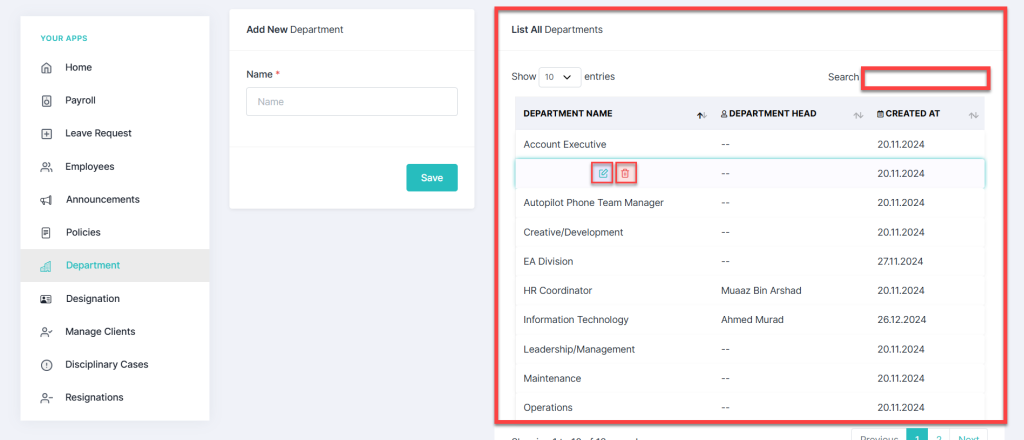Click the red delete trash icon
The height and width of the screenshot is (440, 1024).
coord(625,173)
